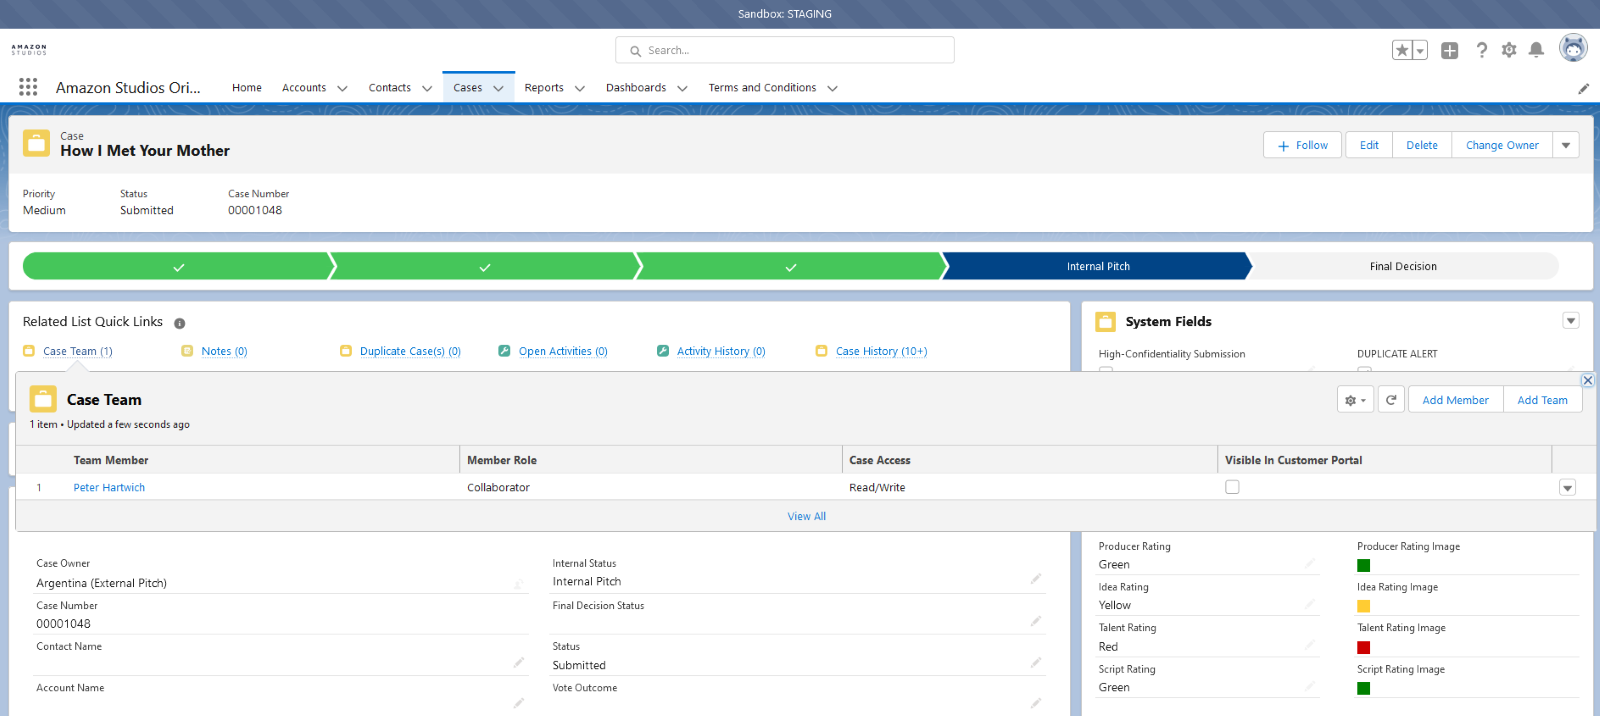Open the App Launcher grid
Image resolution: width=1600 pixels, height=716 pixels.
point(28,87)
